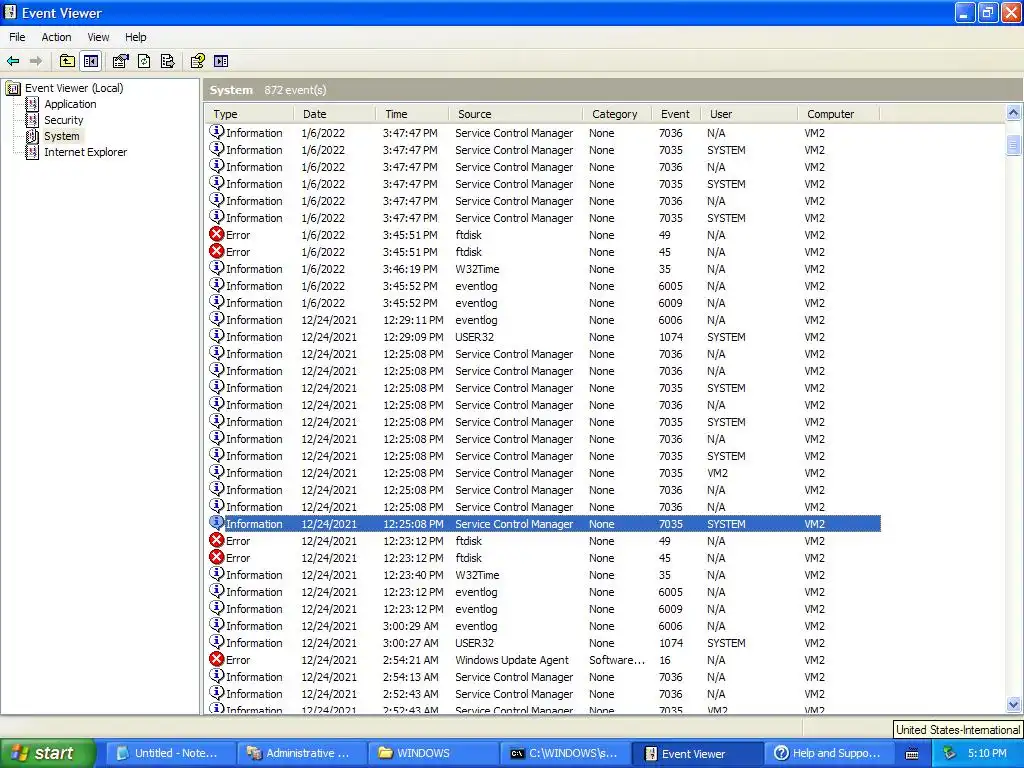Image resolution: width=1024 pixels, height=768 pixels.
Task: Select the eventlog row at 3:00:29 AM
Action: 543,626
